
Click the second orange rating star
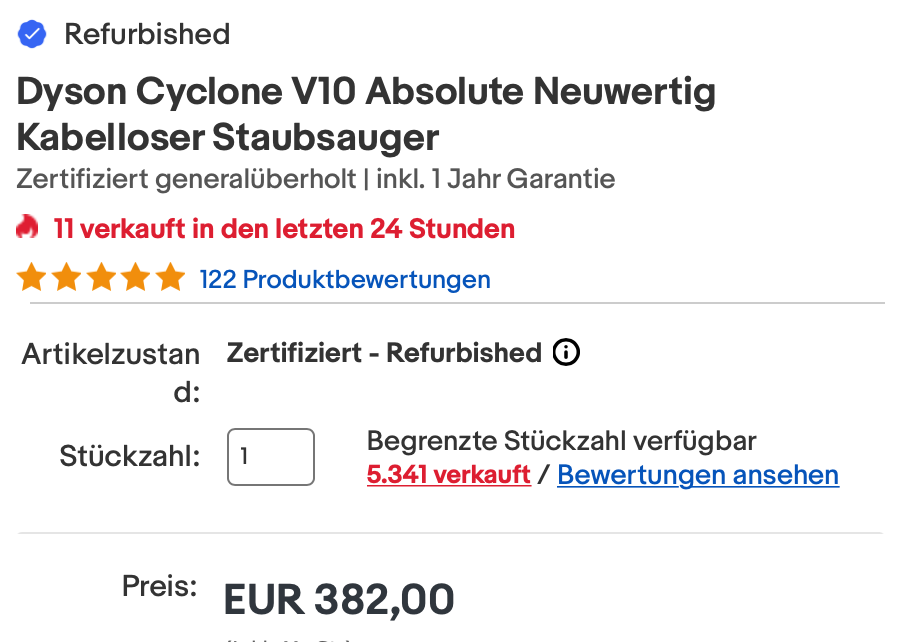[x=67, y=278]
